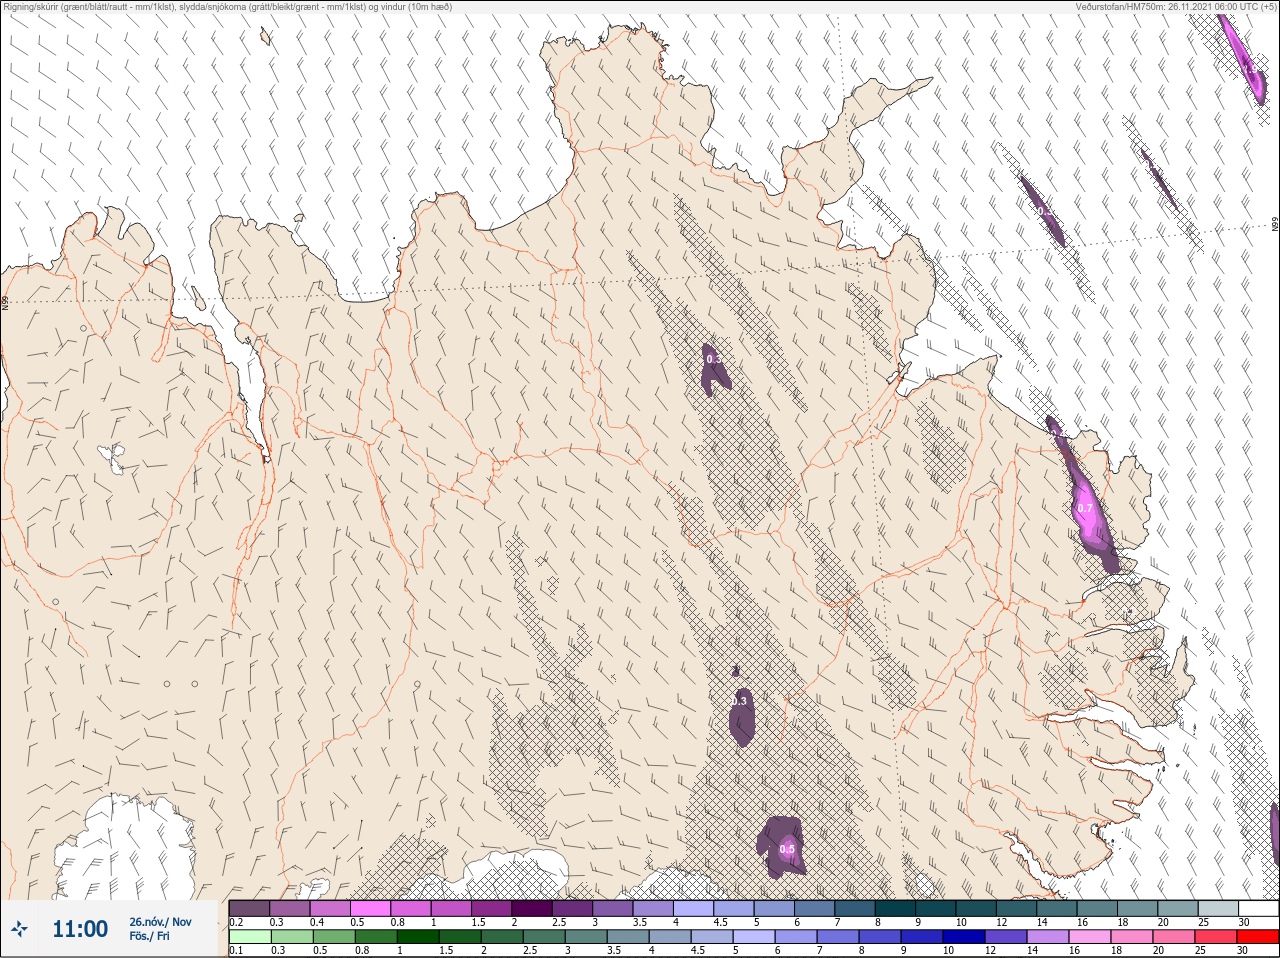Pick the light green bottom-scale swatch between 0.1 and 0.3
Viewport: 1280px width, 958px height.
click(x=249, y=936)
